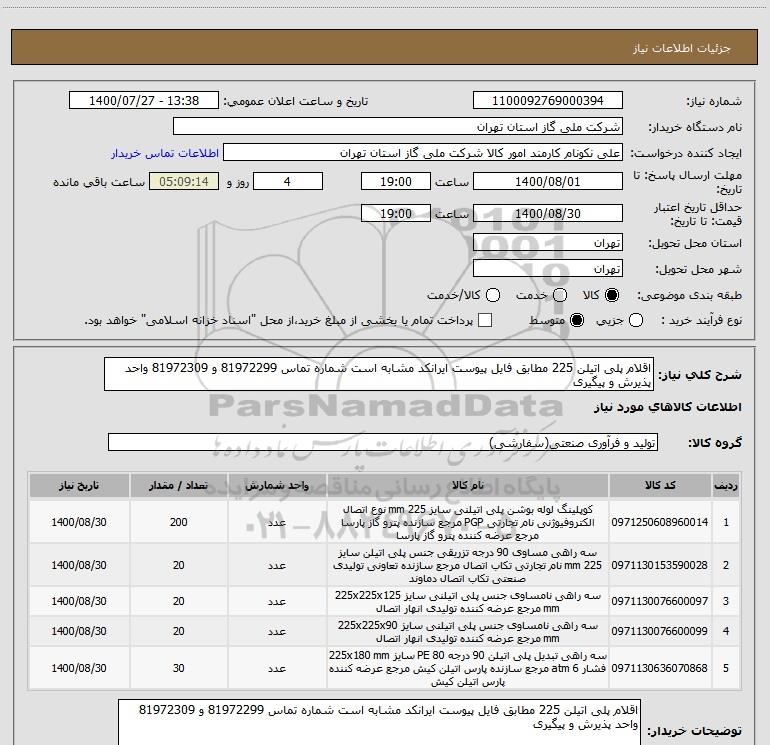770x745 pixels.
Task: Click the شرح کلی نیاز description box
Action: (x=379, y=375)
